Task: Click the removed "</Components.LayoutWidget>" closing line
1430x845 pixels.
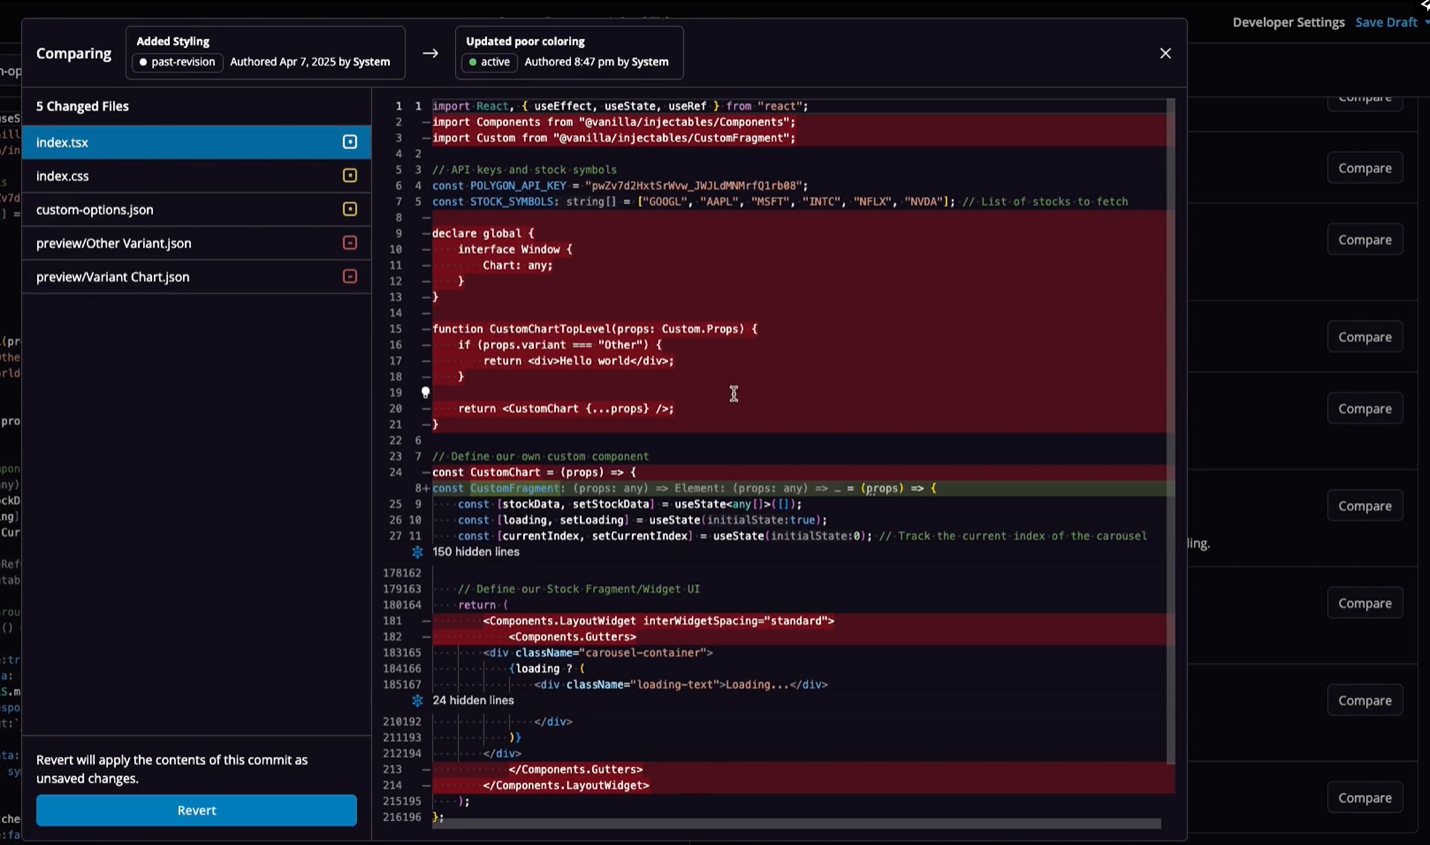Action: click(x=566, y=786)
